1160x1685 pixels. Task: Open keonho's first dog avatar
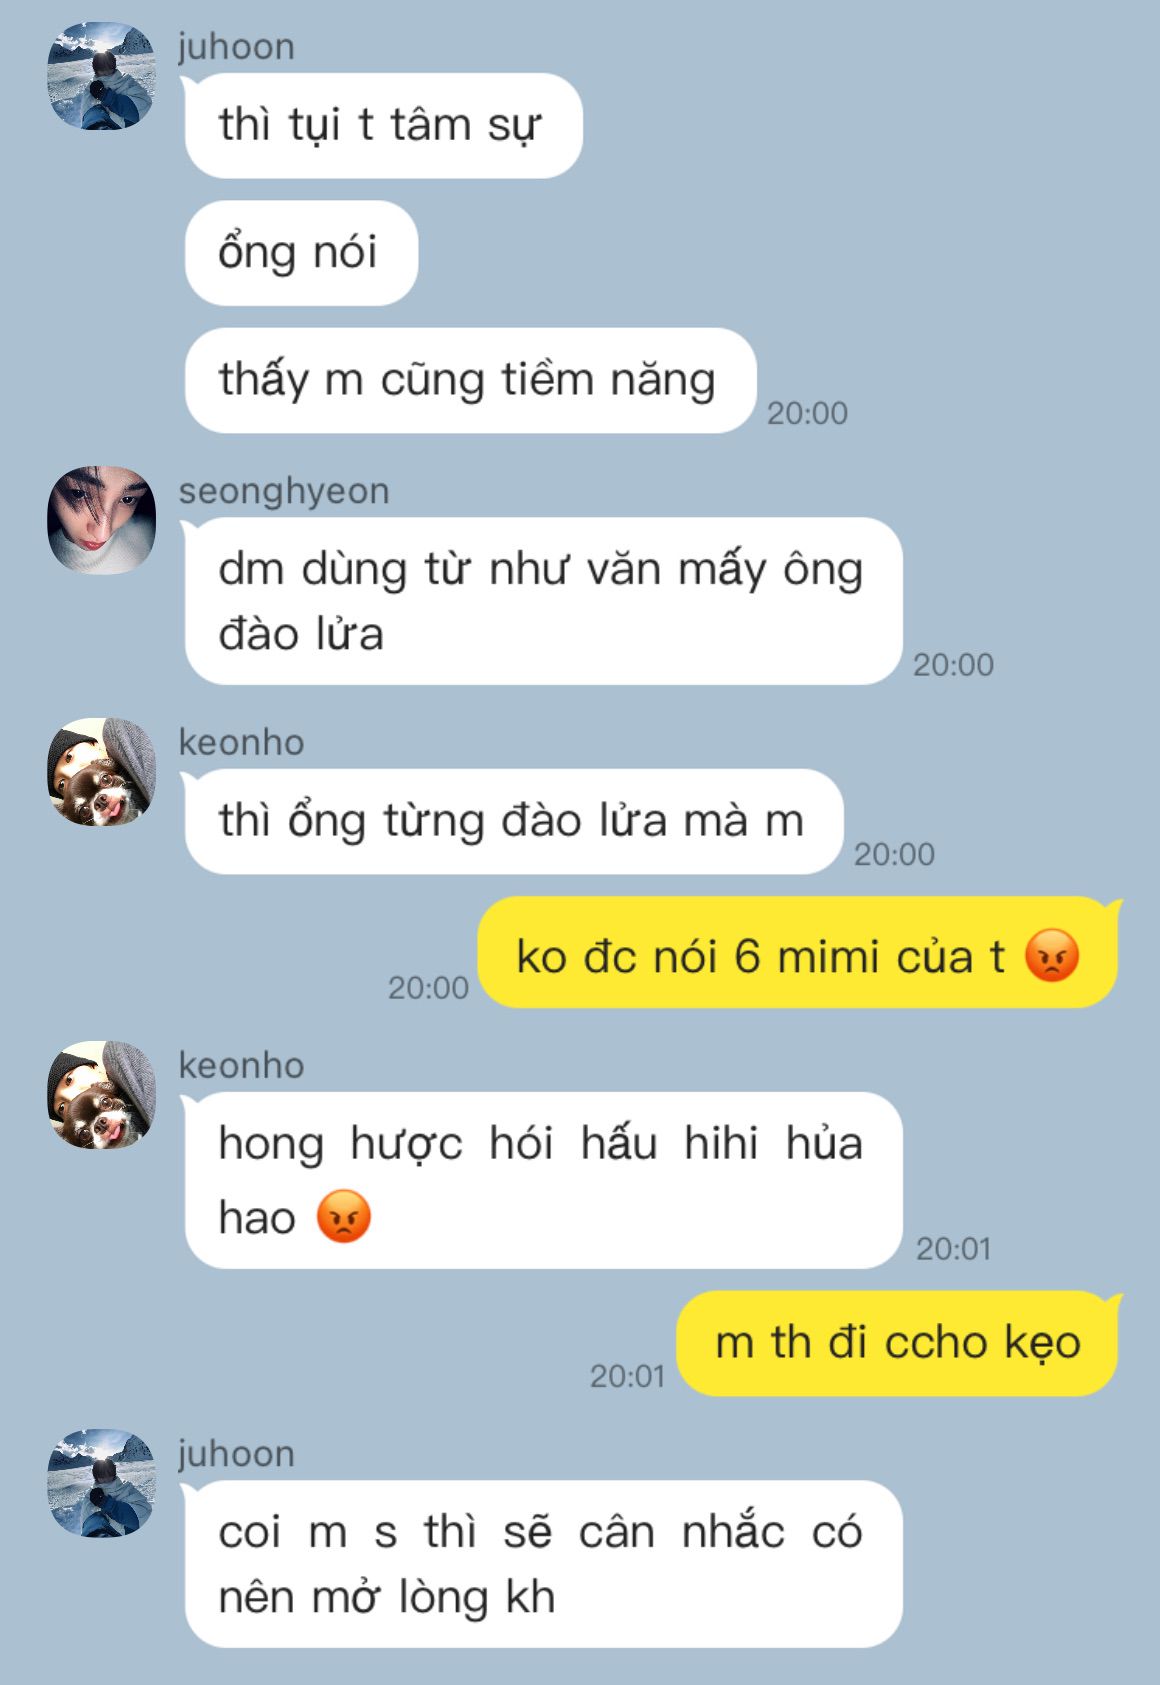102,771
